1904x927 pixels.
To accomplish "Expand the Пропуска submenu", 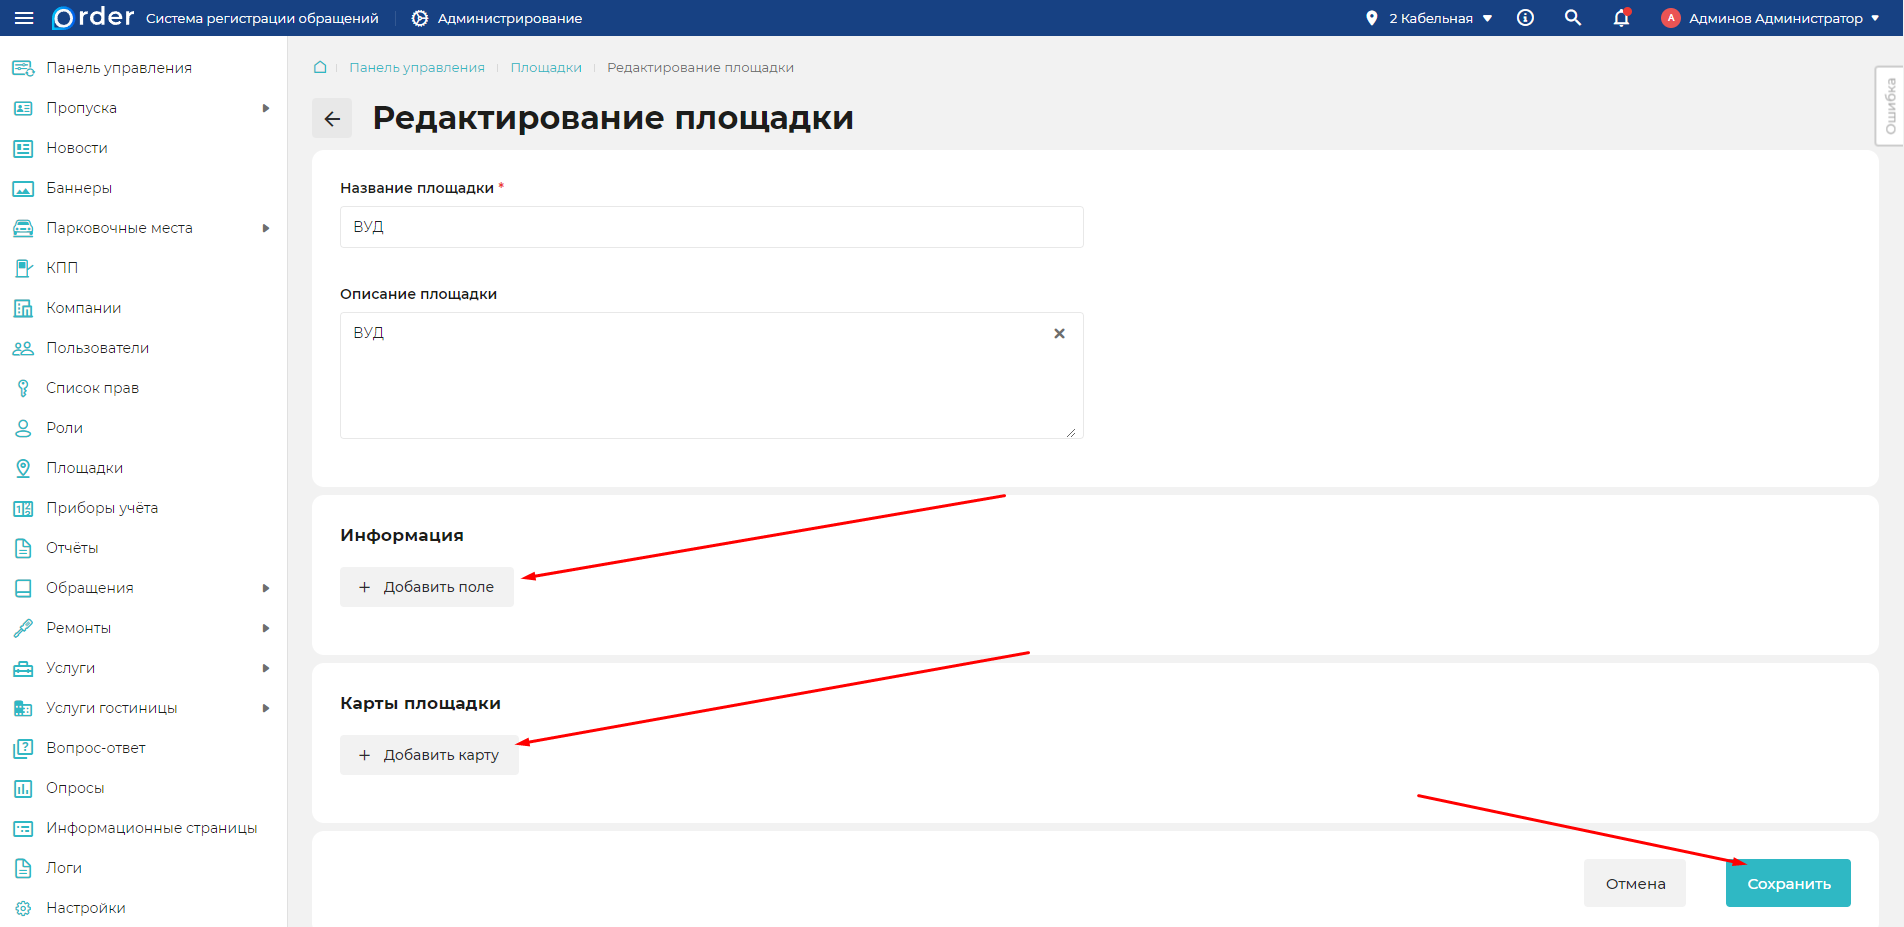I will coord(265,107).
